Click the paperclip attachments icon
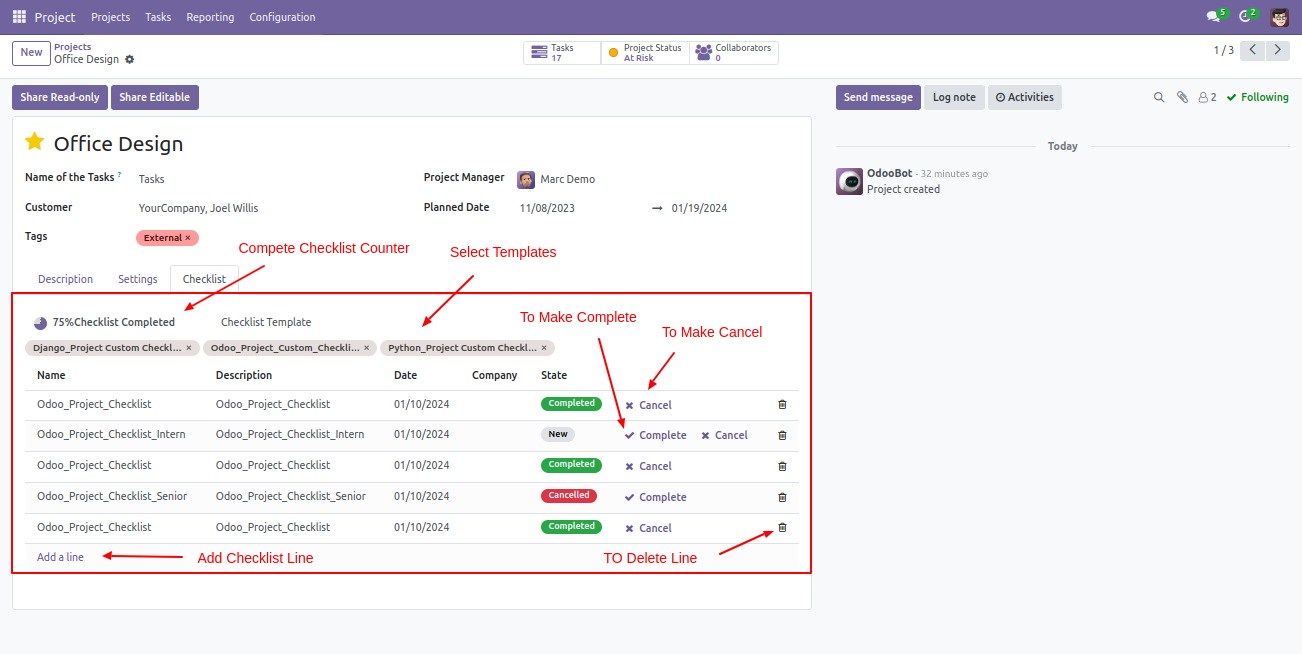 1182,97
